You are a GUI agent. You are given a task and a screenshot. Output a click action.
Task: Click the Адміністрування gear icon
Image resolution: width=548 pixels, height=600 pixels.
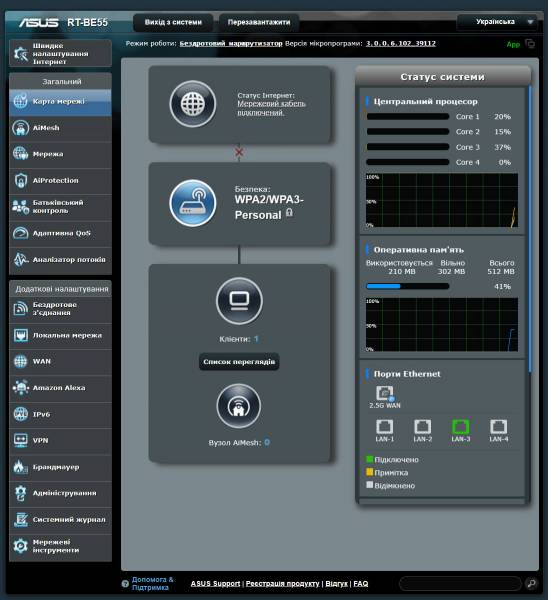pos(21,493)
